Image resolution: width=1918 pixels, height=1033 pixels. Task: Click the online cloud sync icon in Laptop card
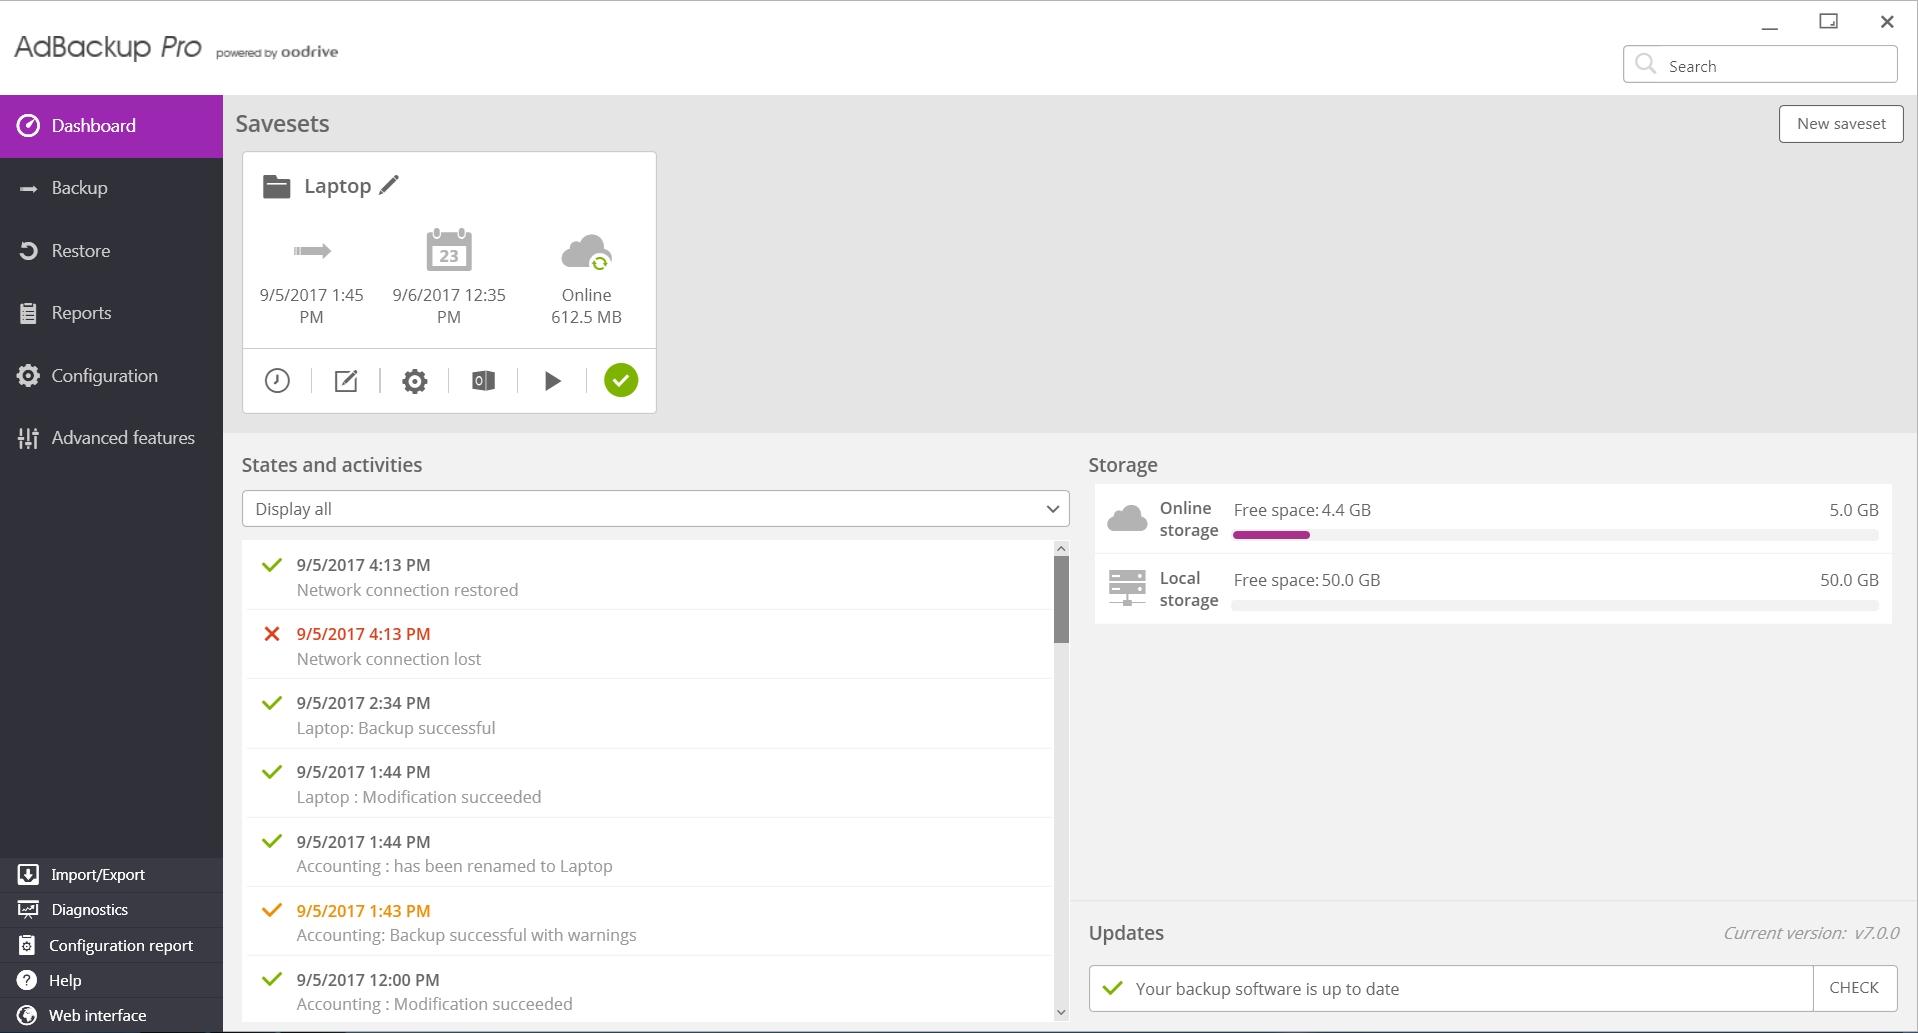point(587,253)
